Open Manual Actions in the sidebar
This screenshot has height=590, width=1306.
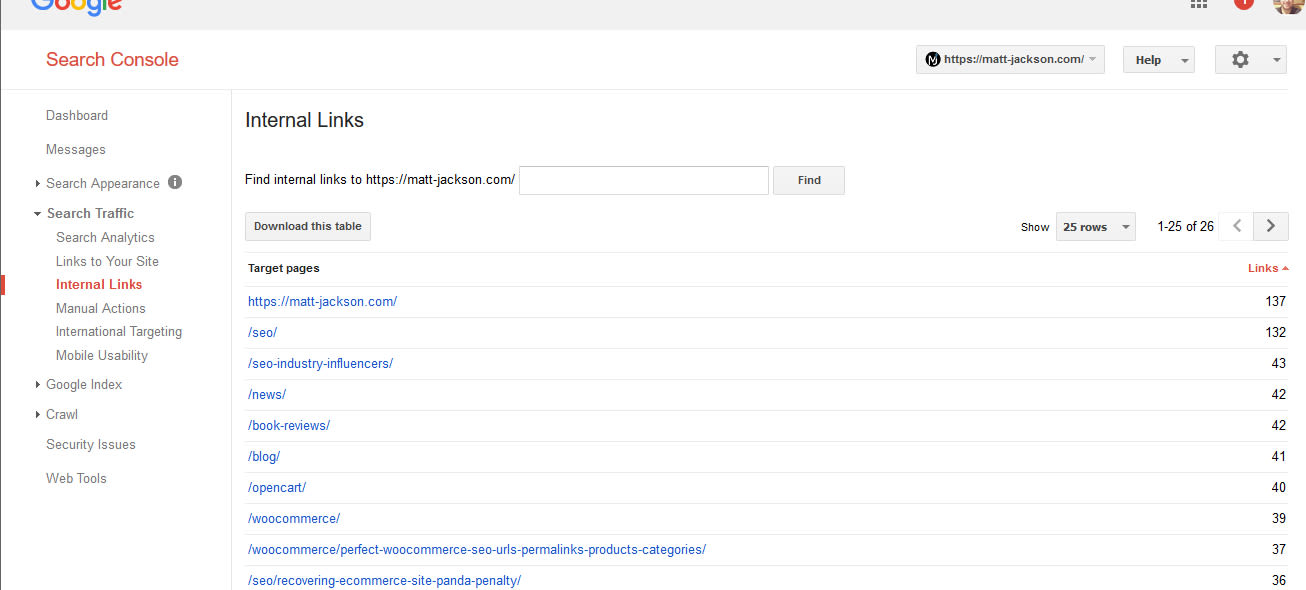coord(101,308)
